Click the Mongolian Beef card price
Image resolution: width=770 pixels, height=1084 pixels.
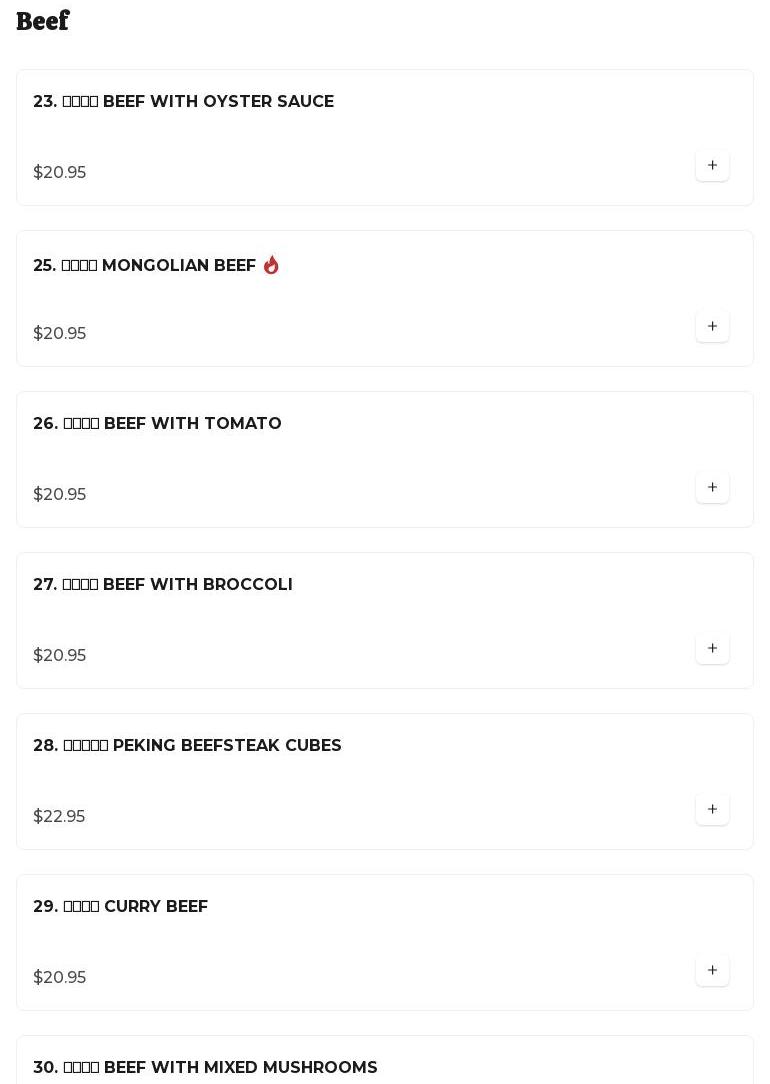(x=59, y=334)
